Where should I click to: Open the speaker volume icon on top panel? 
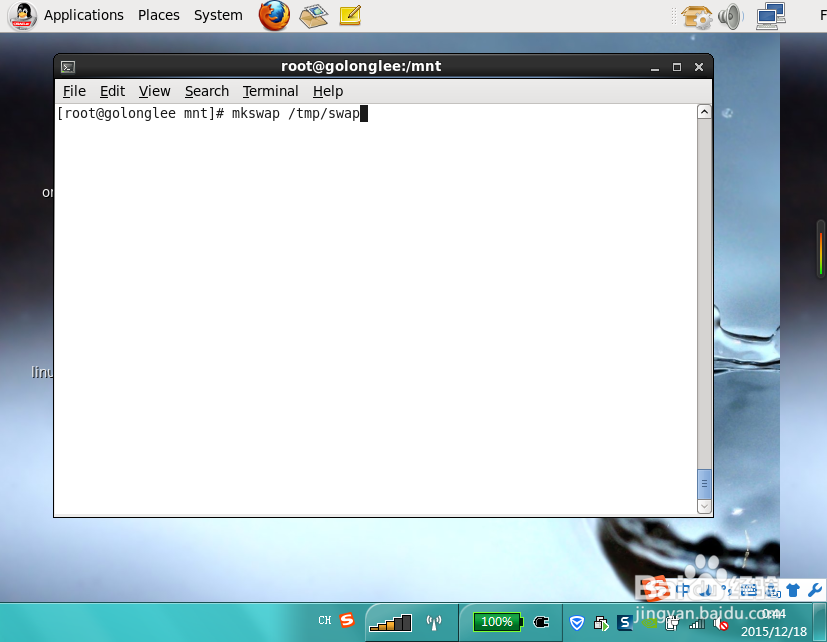click(728, 16)
